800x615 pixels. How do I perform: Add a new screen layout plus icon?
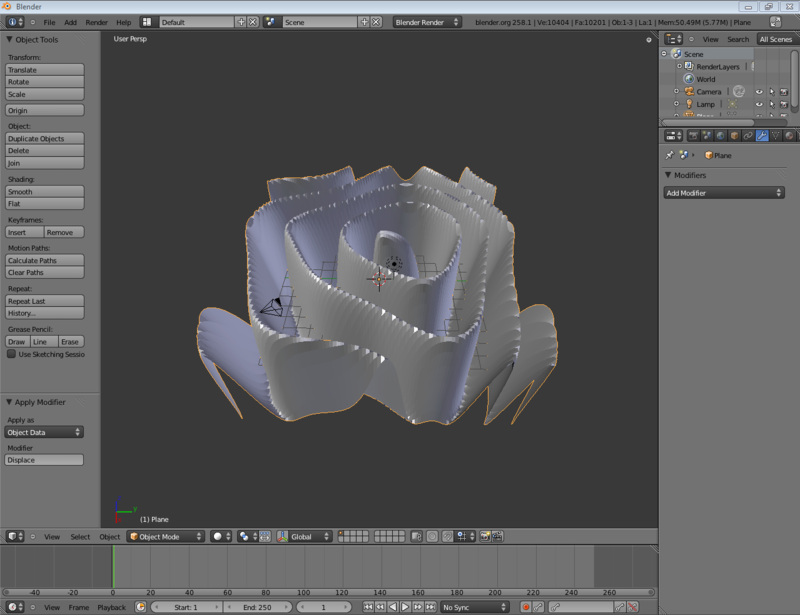click(241, 22)
